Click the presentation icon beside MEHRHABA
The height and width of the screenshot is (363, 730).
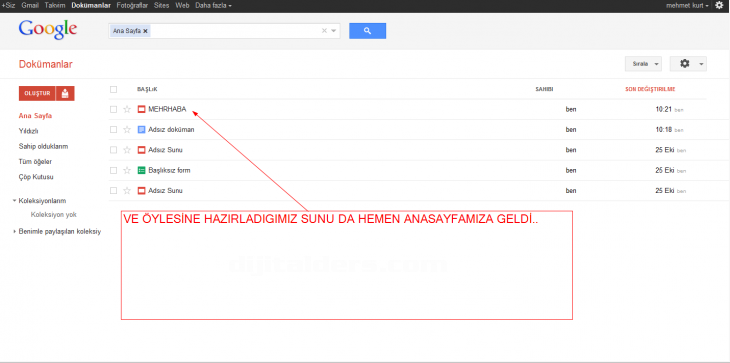point(142,109)
